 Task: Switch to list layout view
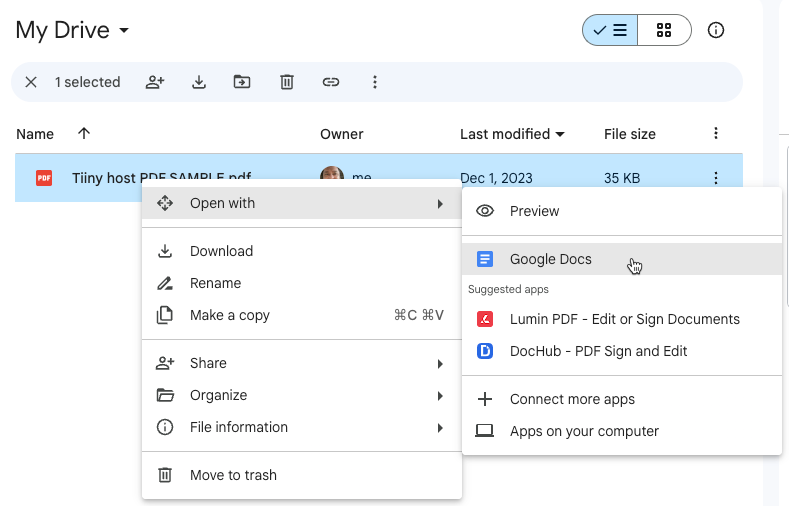pos(610,30)
